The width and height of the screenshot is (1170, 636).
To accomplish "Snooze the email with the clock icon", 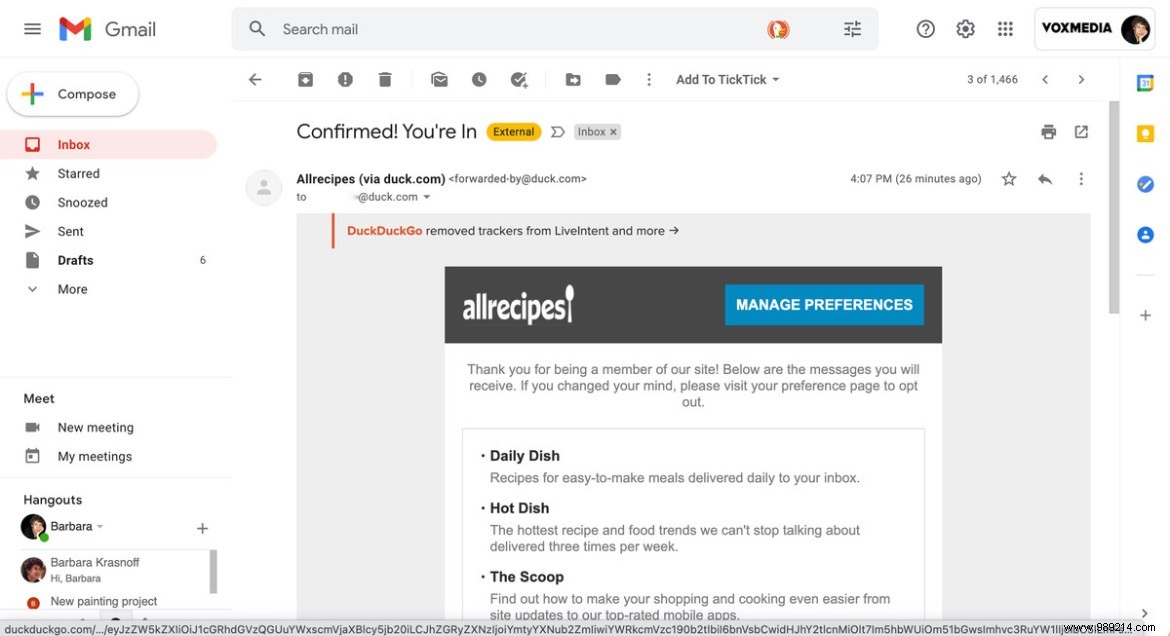I will (479, 79).
